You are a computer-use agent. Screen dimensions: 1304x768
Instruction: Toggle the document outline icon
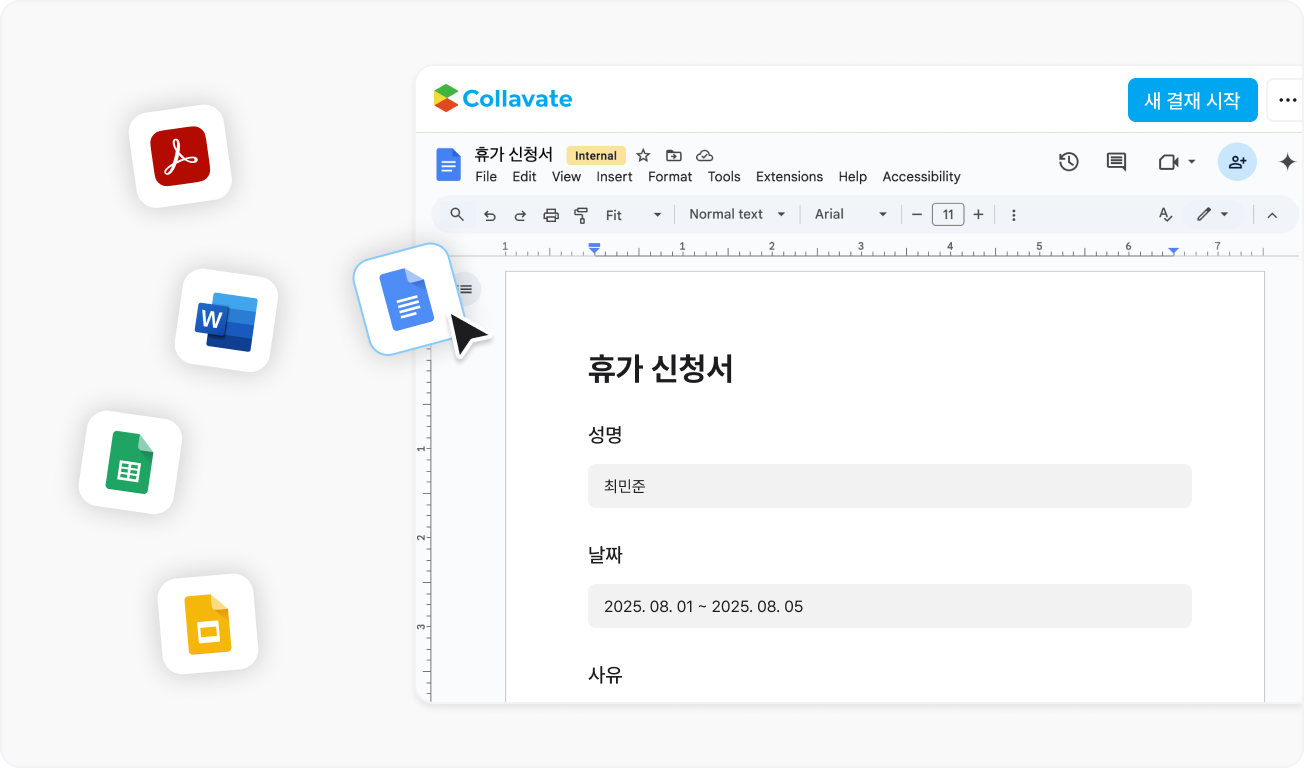pyautogui.click(x=465, y=289)
